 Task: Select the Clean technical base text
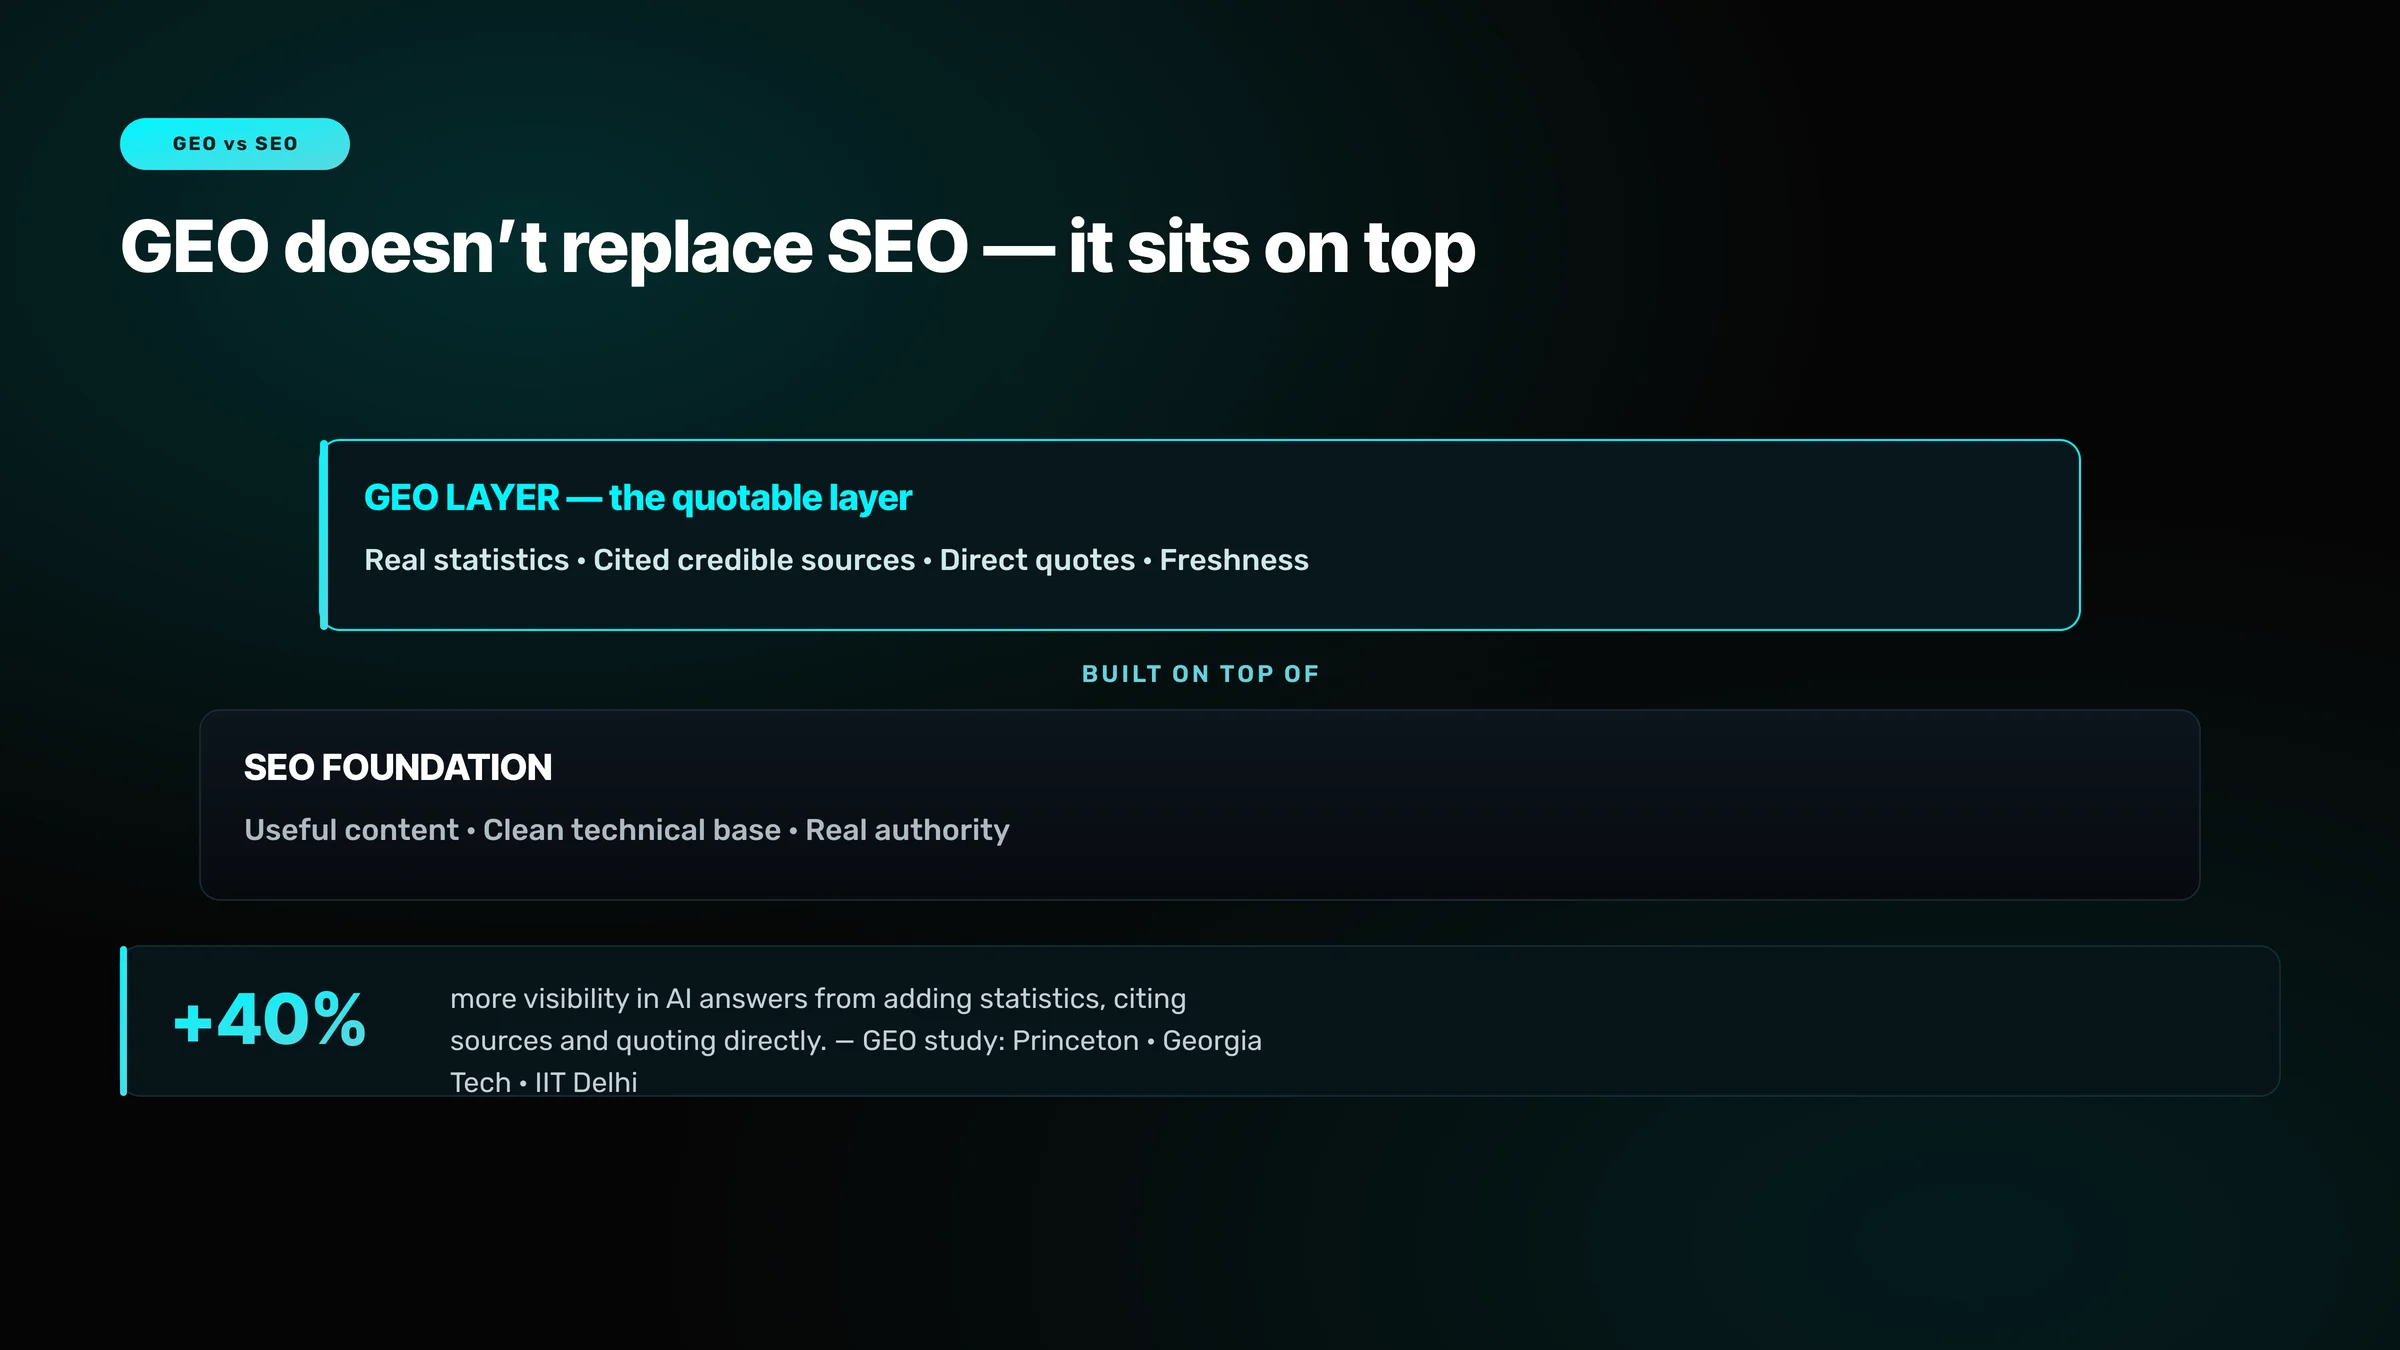(x=632, y=830)
